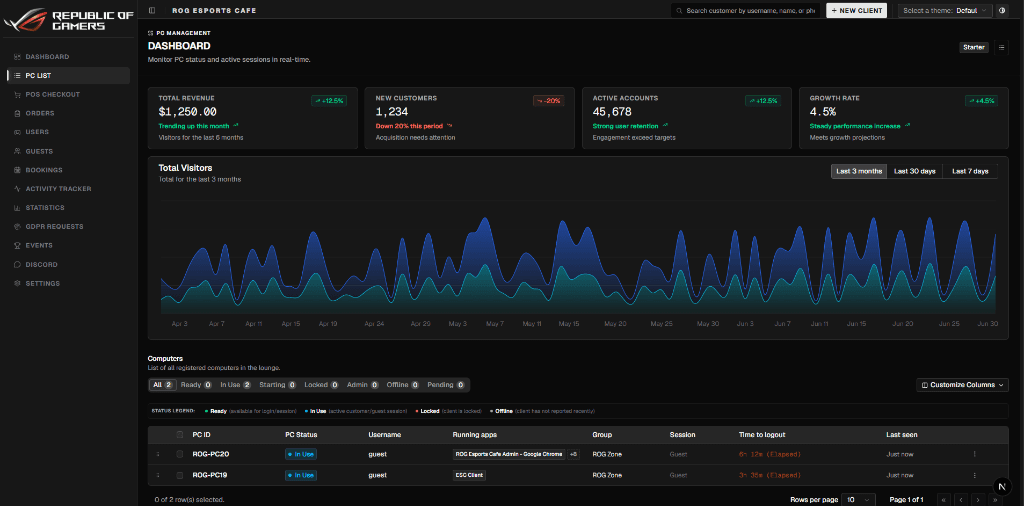Go to the previous page
The height and width of the screenshot is (506, 1024).
click(961, 499)
